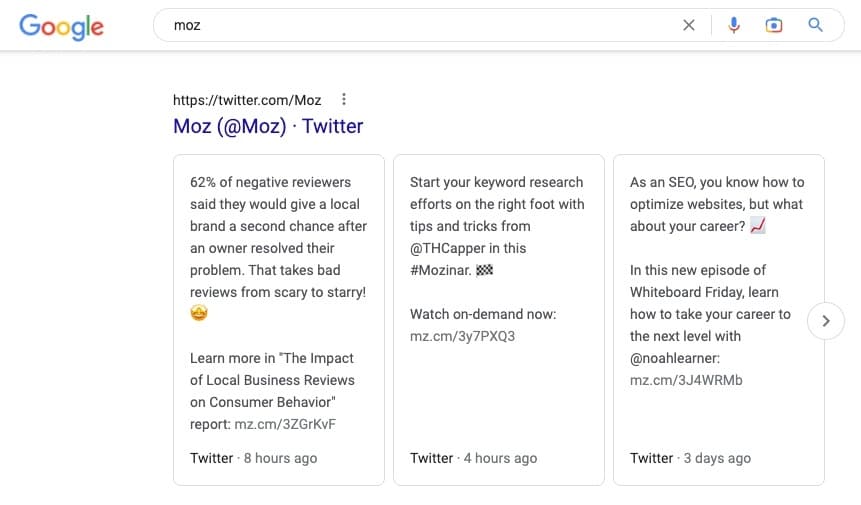Start voice search with the microphone
This screenshot has height=505, width=861.
coord(734,26)
